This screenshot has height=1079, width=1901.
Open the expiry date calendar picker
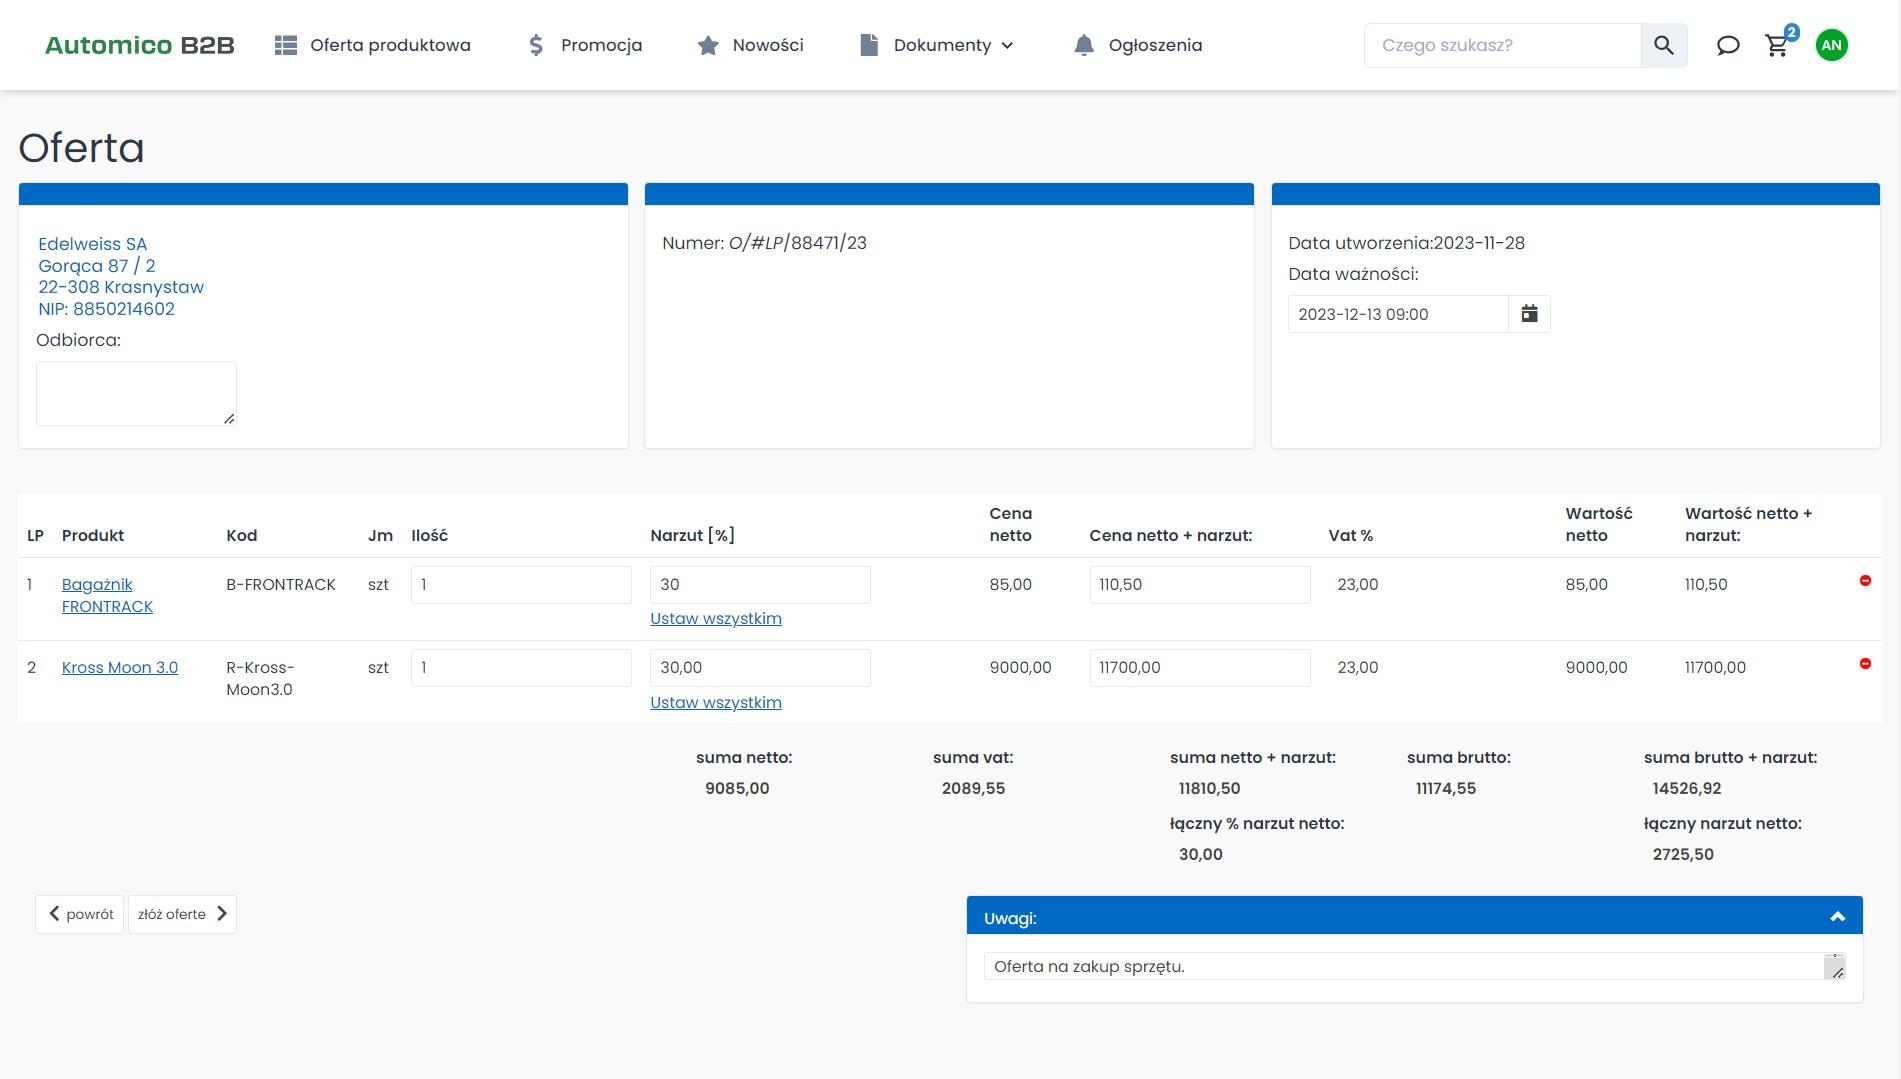tap(1529, 314)
